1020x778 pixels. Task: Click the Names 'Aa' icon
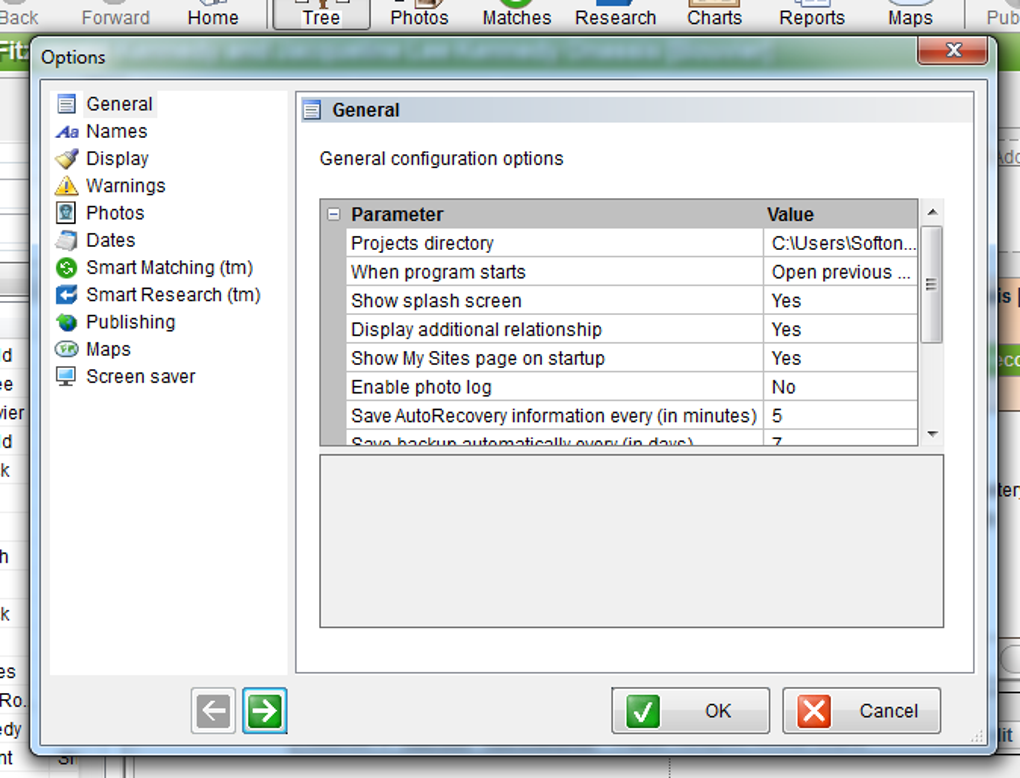tap(66, 131)
